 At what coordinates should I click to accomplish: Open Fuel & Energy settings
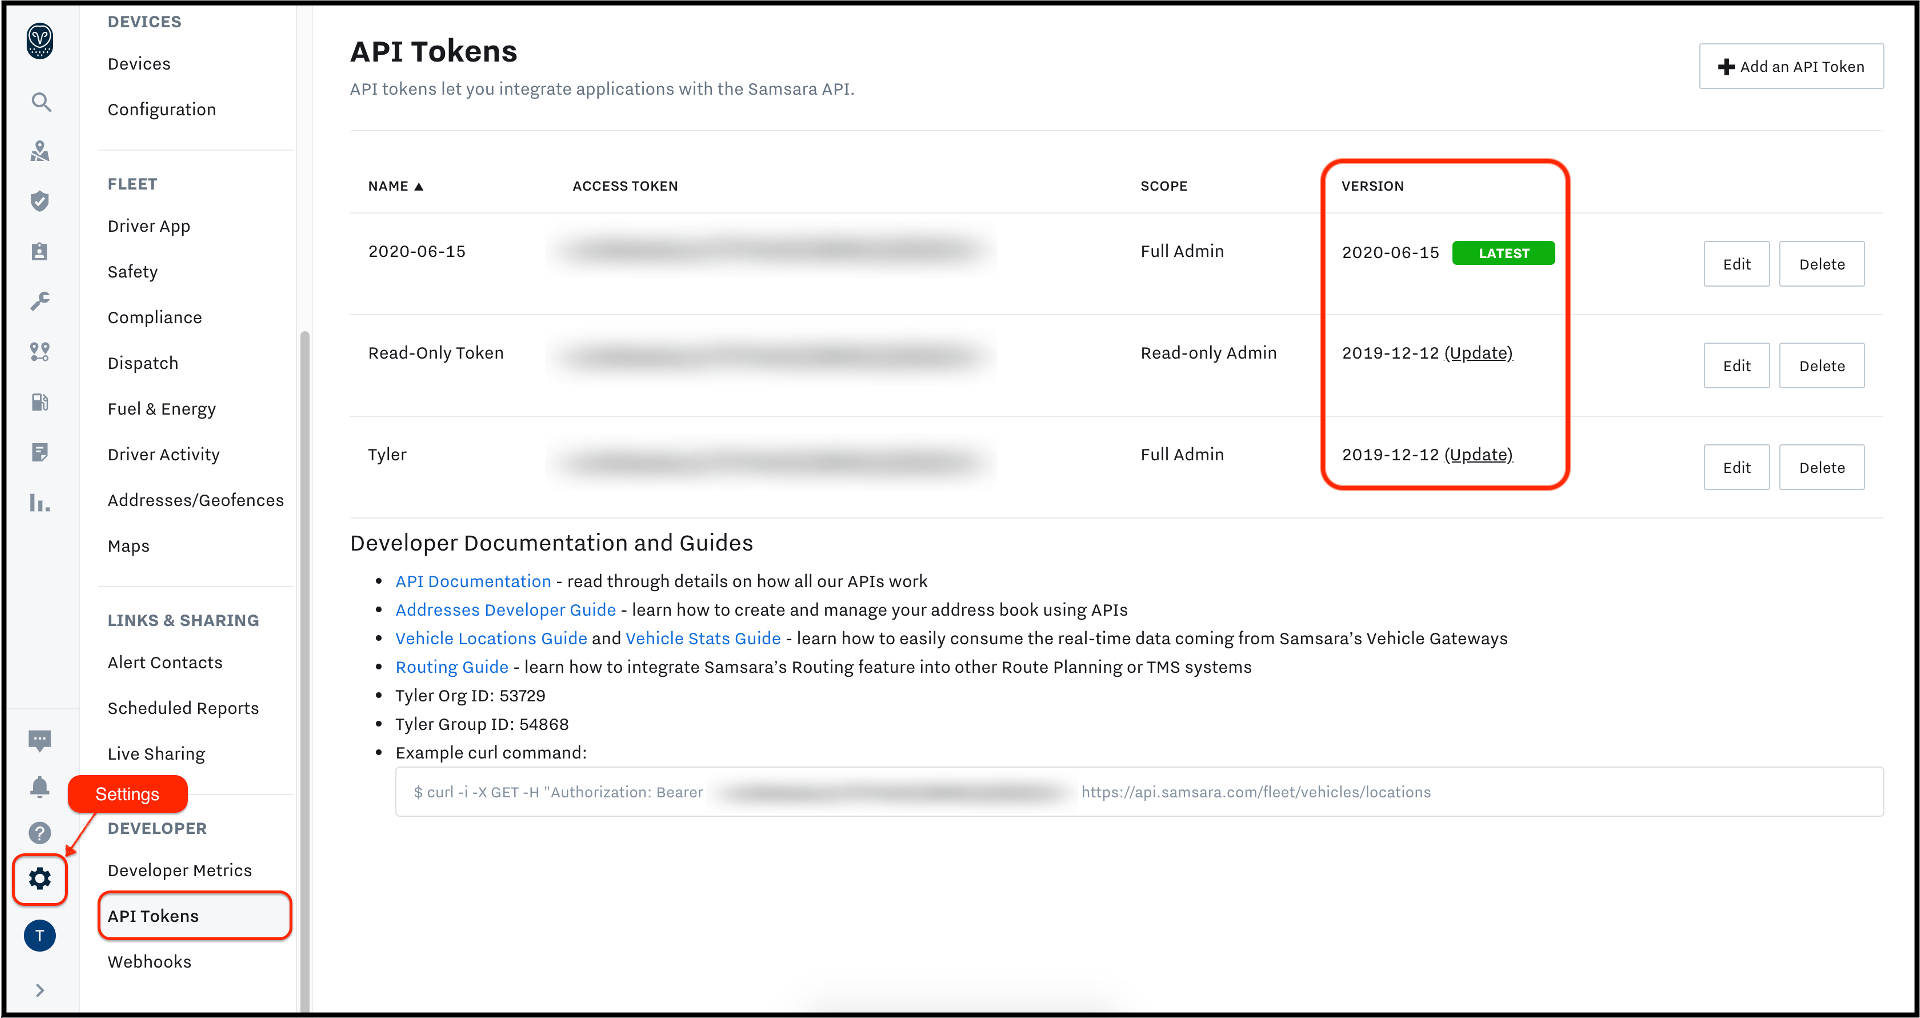pyautogui.click(x=162, y=409)
